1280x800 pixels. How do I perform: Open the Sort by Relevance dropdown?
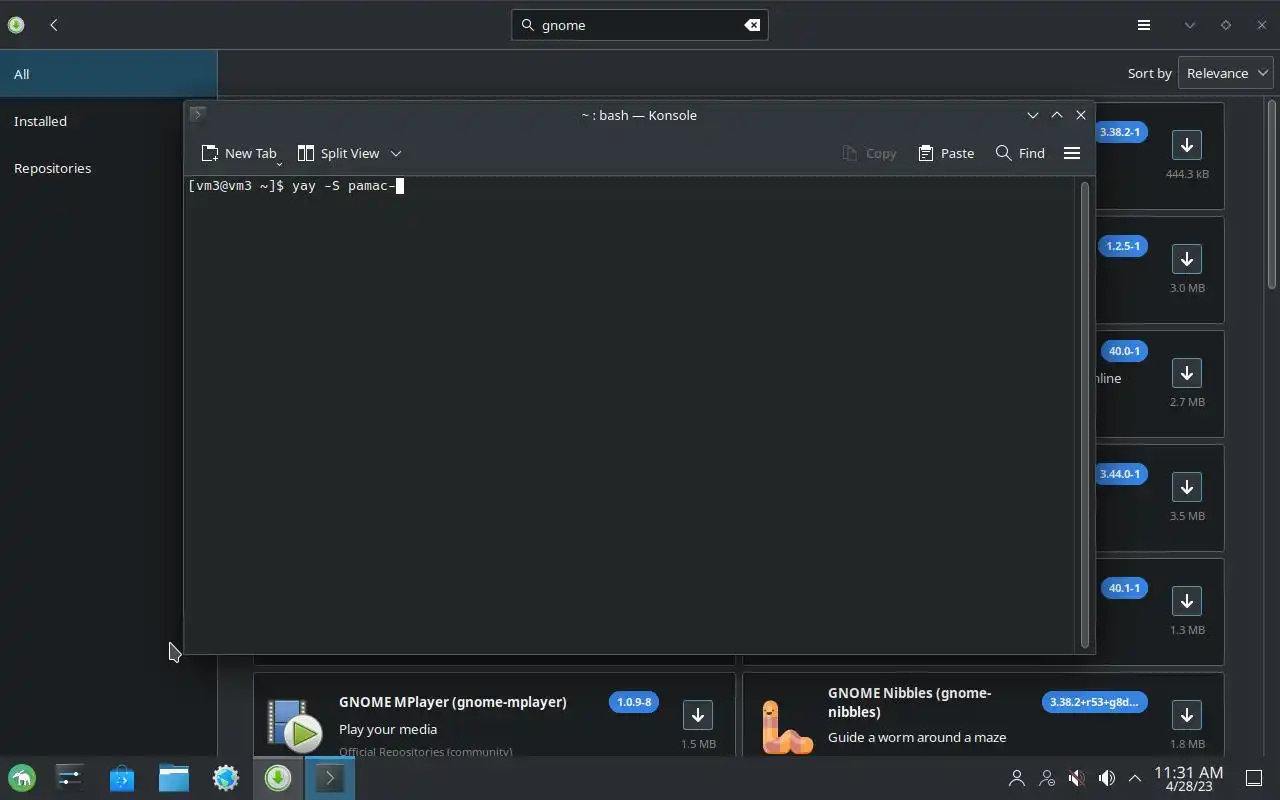[1225, 73]
